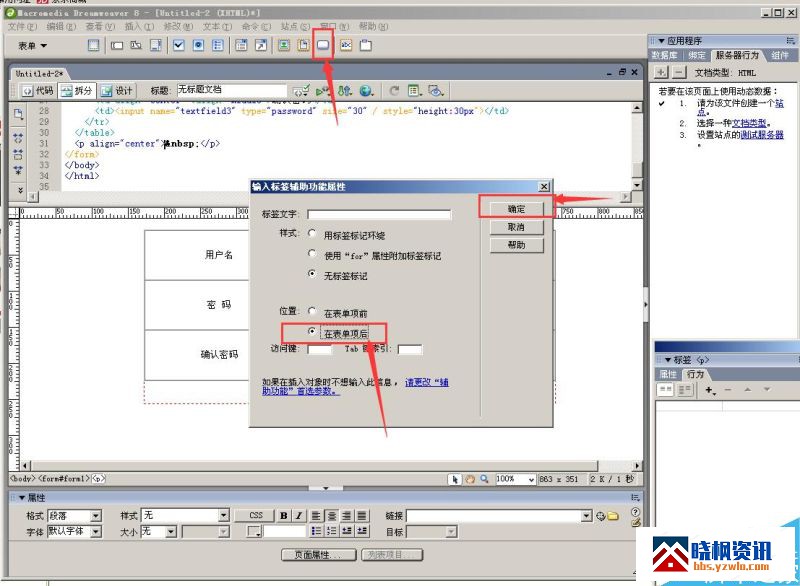
Task: Click the OK button in accessibility dialog
Action: tap(516, 209)
